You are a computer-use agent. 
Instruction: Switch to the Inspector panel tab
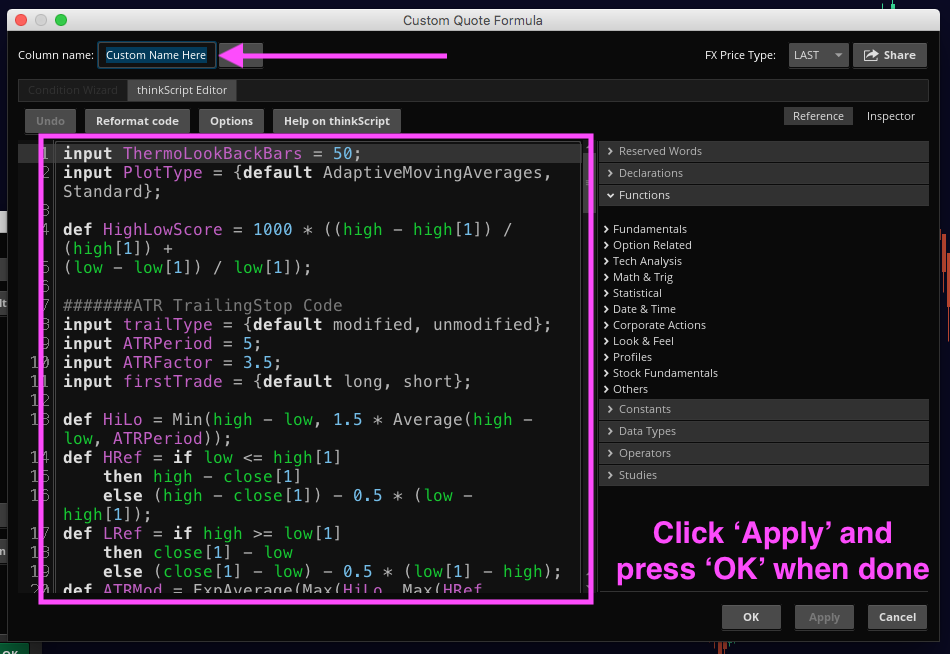click(x=890, y=116)
